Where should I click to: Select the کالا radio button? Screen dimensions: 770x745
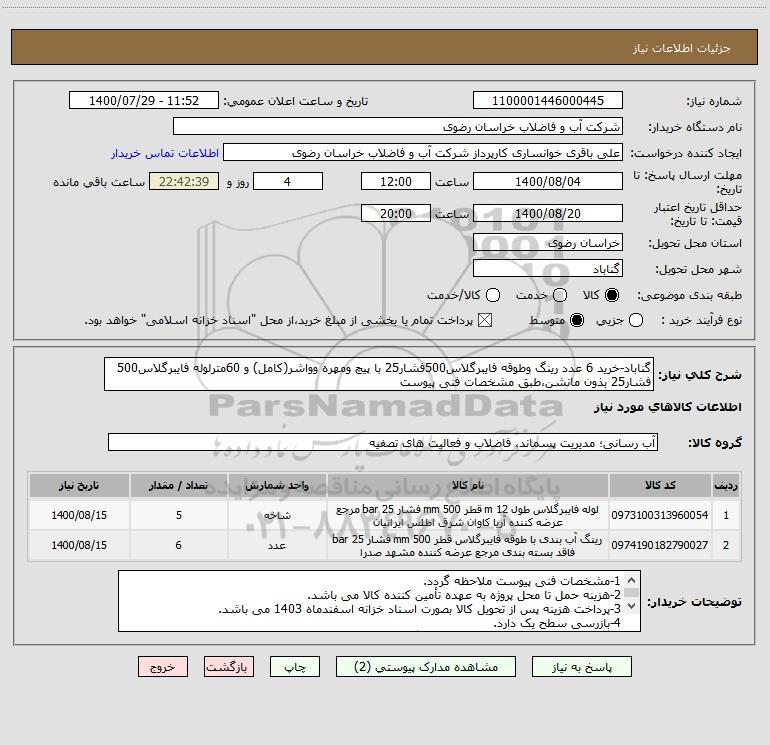coord(612,295)
